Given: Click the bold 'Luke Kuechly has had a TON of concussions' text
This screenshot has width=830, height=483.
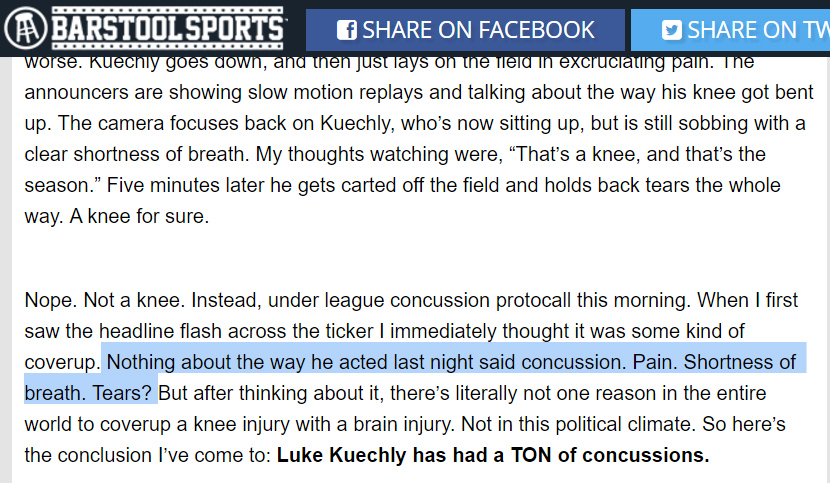Looking at the screenshot, I should click(493, 455).
